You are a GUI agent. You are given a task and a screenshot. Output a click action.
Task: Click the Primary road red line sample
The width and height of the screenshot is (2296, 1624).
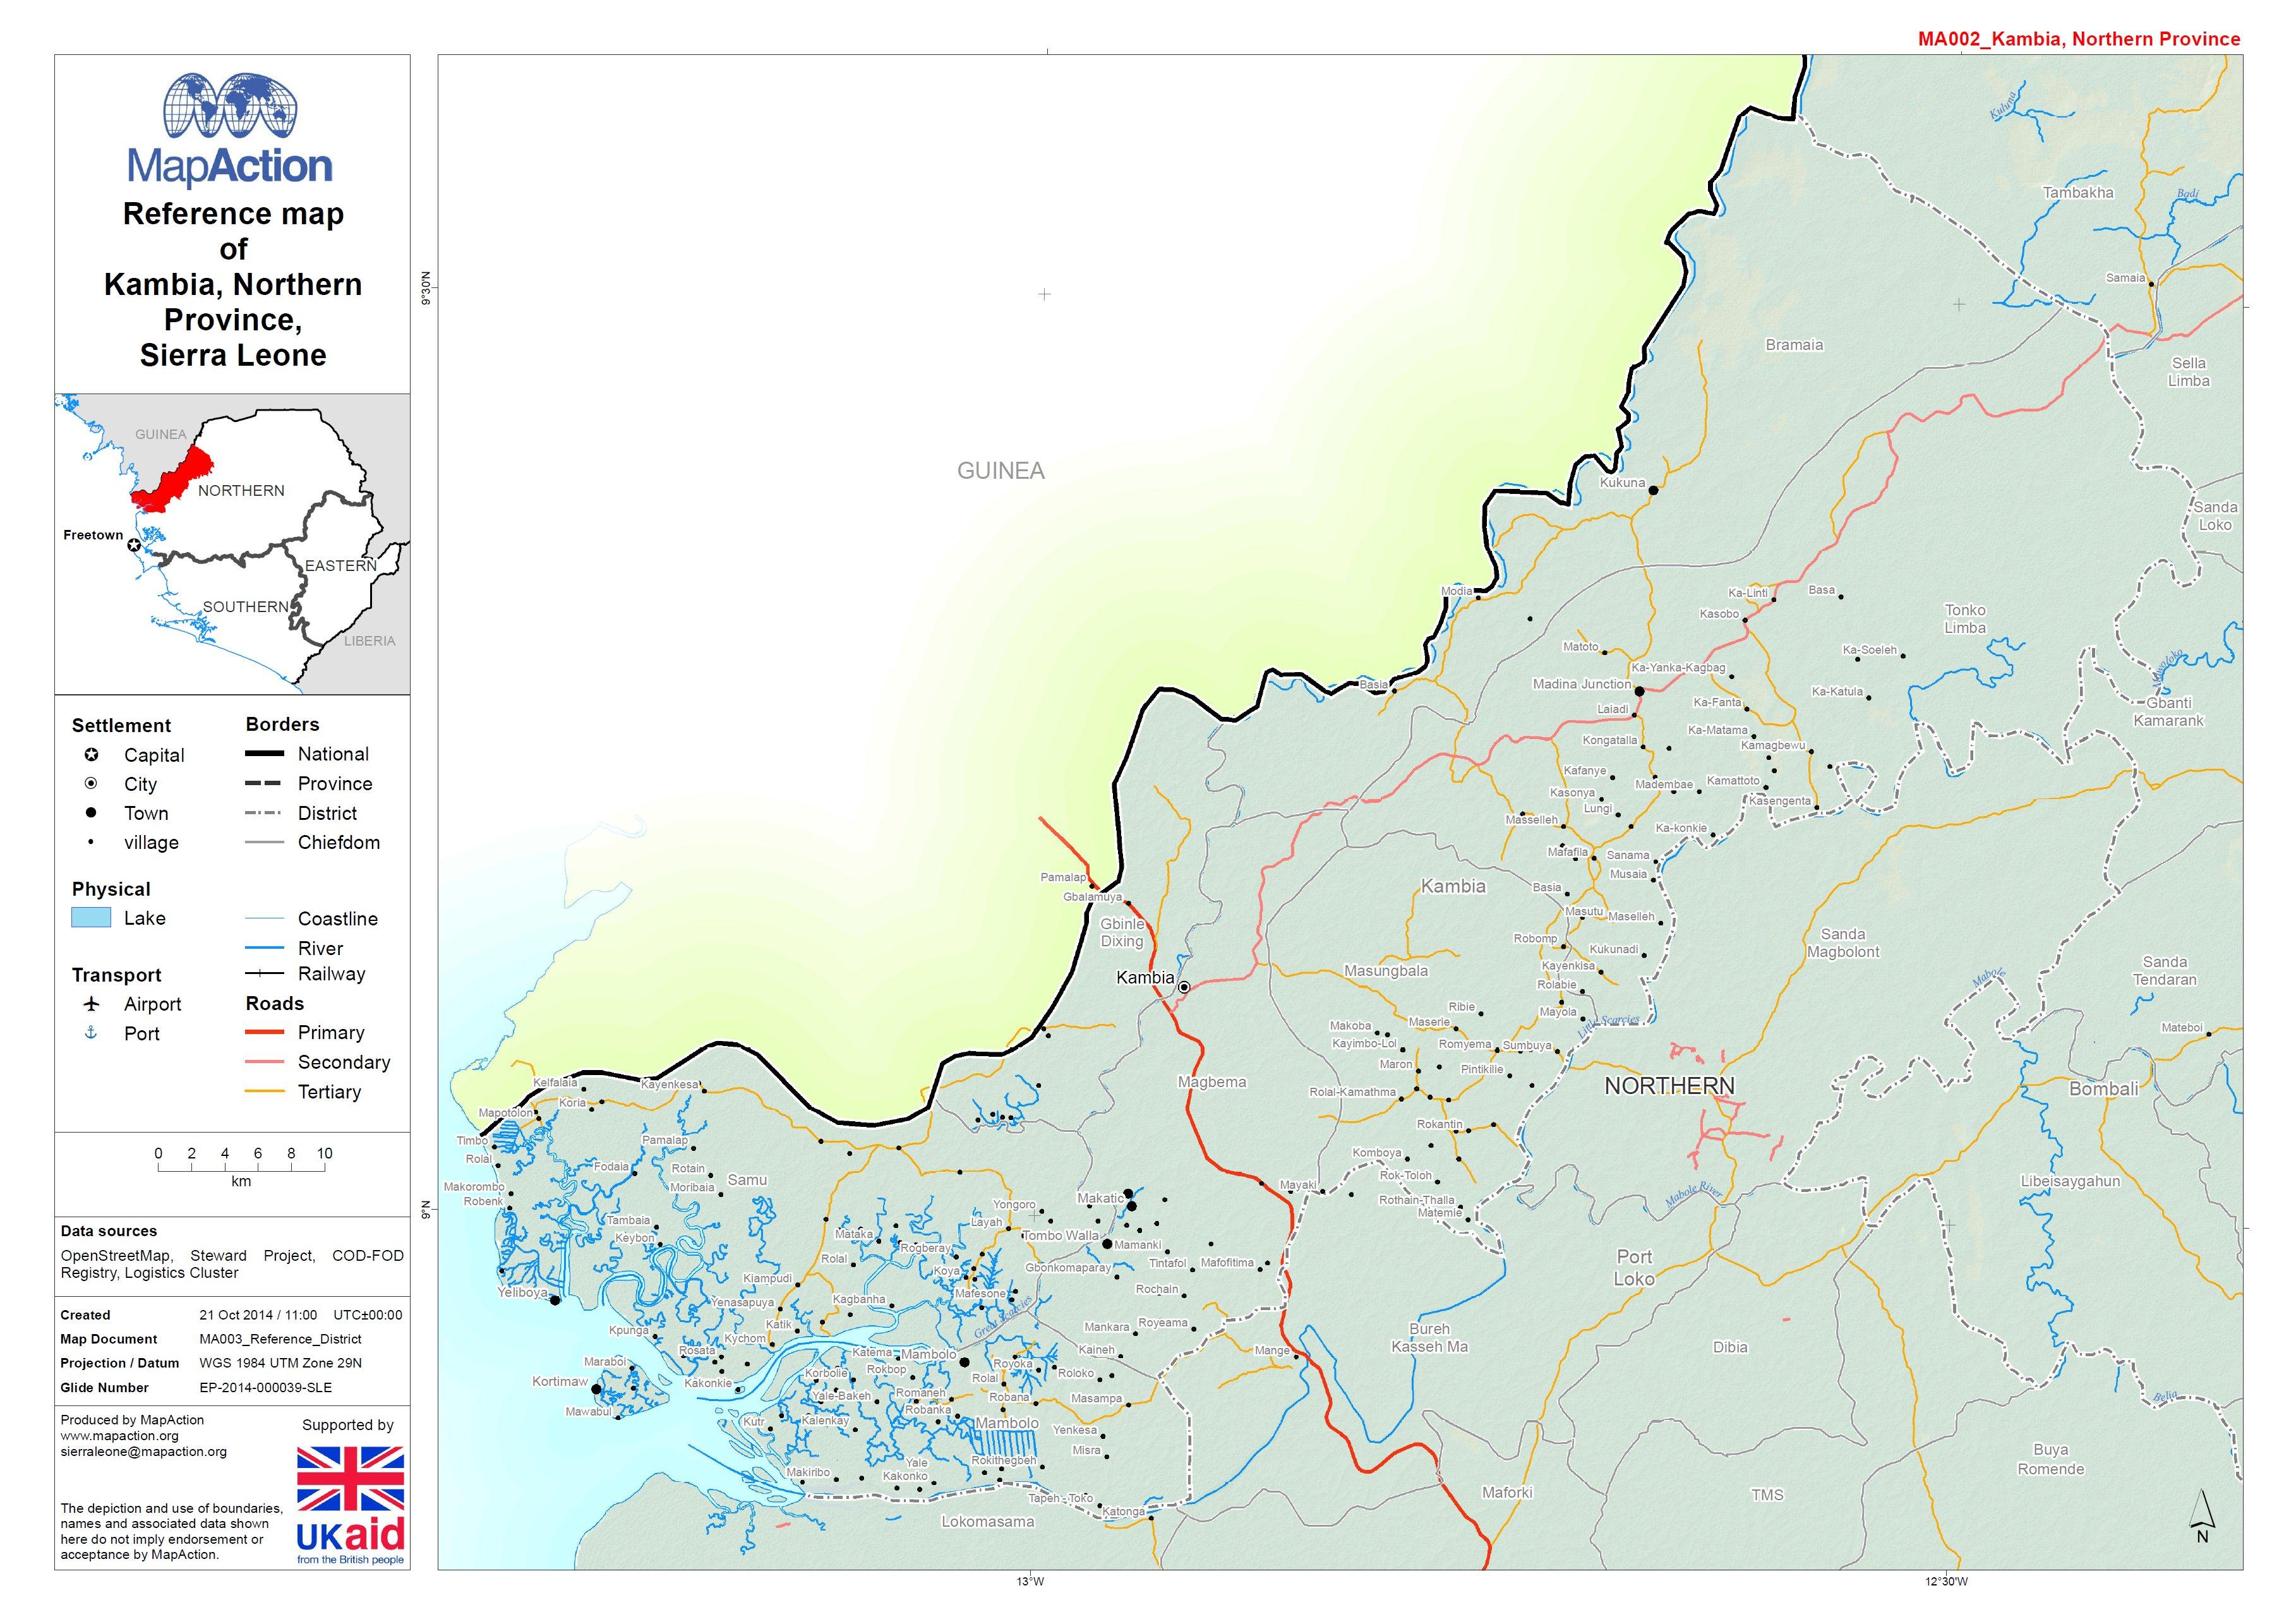pos(265,1033)
